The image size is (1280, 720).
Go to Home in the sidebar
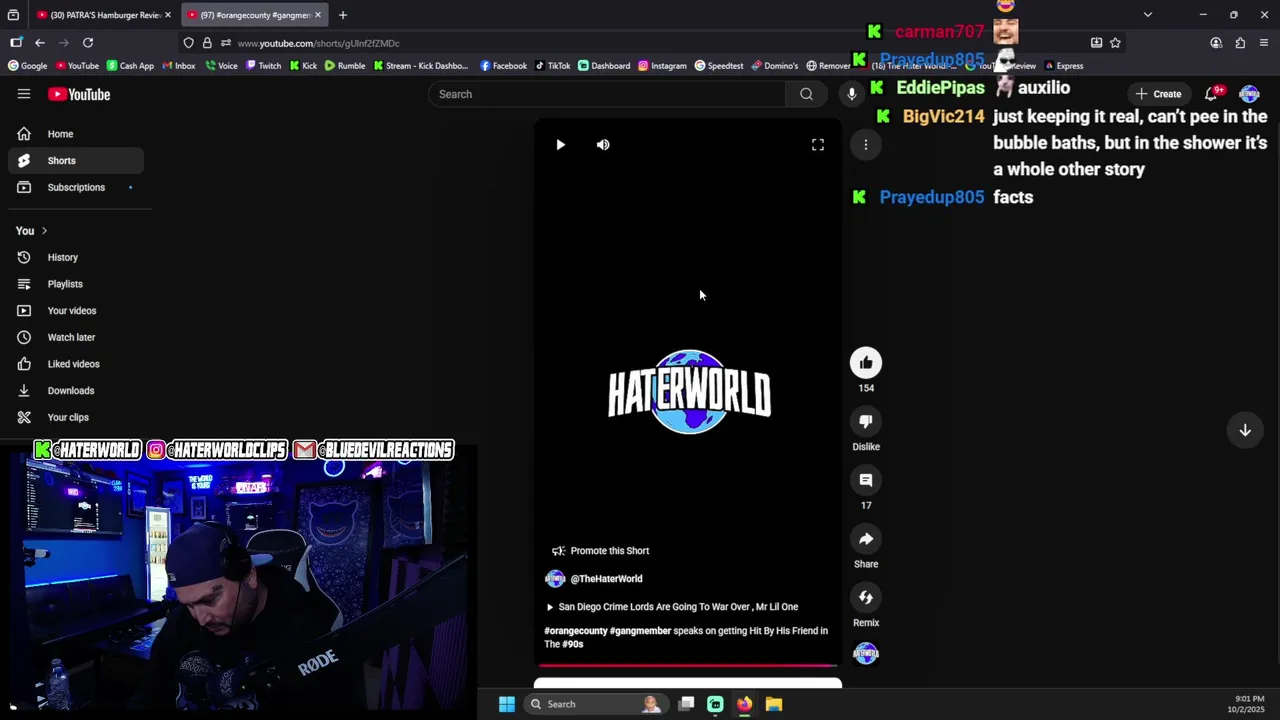point(75,134)
